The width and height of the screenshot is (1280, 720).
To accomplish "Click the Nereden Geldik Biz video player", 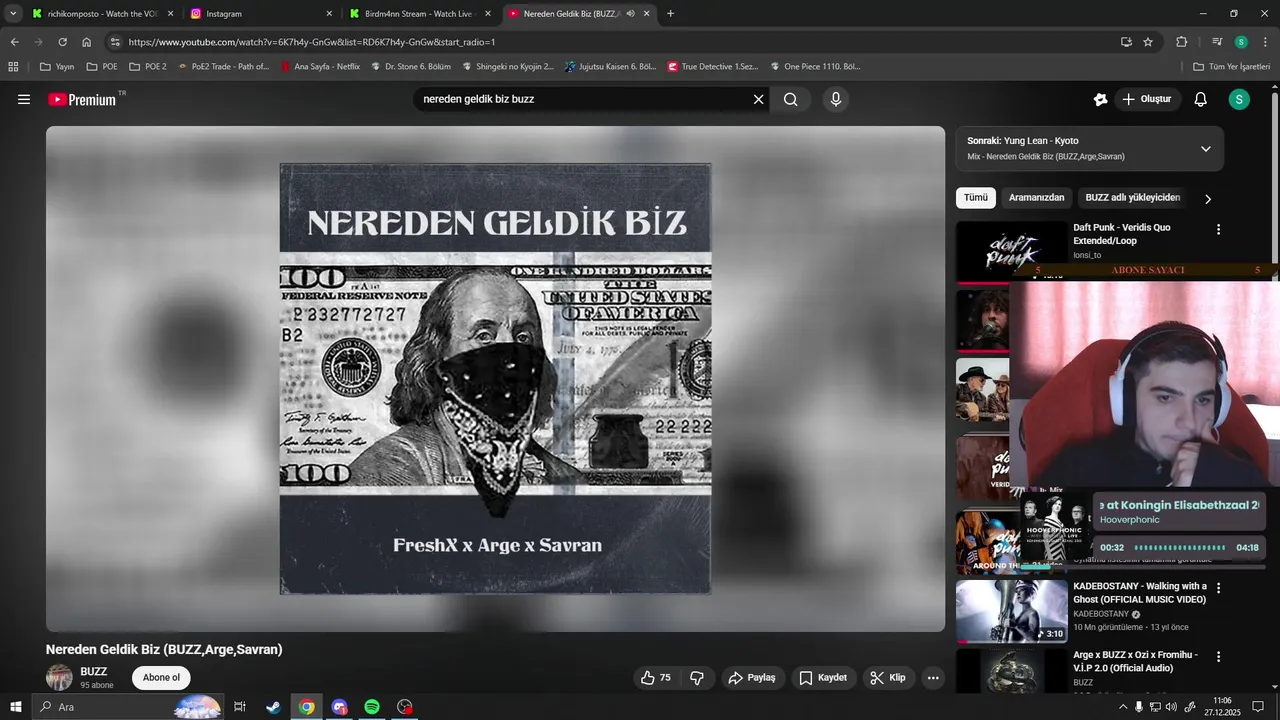I will click(x=495, y=379).
